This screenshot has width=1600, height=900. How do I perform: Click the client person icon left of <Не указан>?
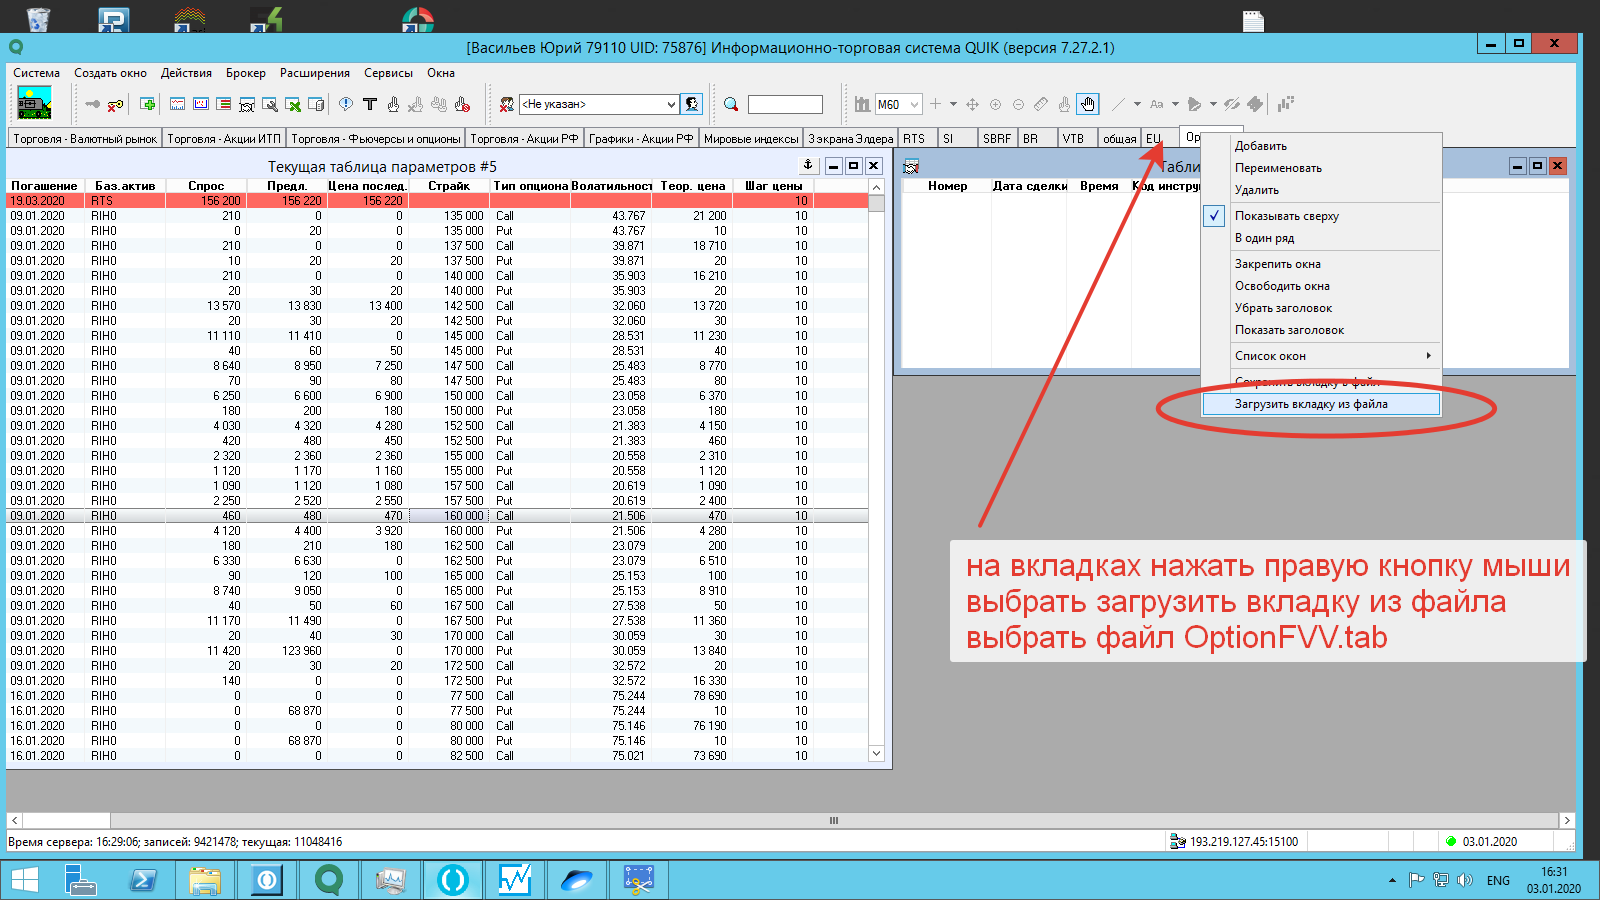coord(507,104)
